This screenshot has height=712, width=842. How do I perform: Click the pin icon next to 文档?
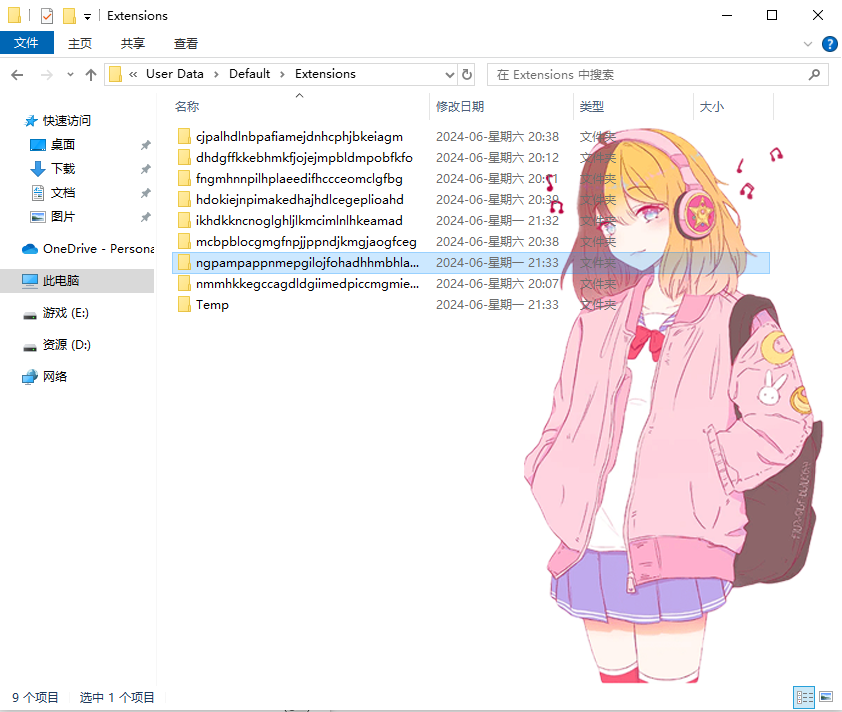(x=146, y=193)
